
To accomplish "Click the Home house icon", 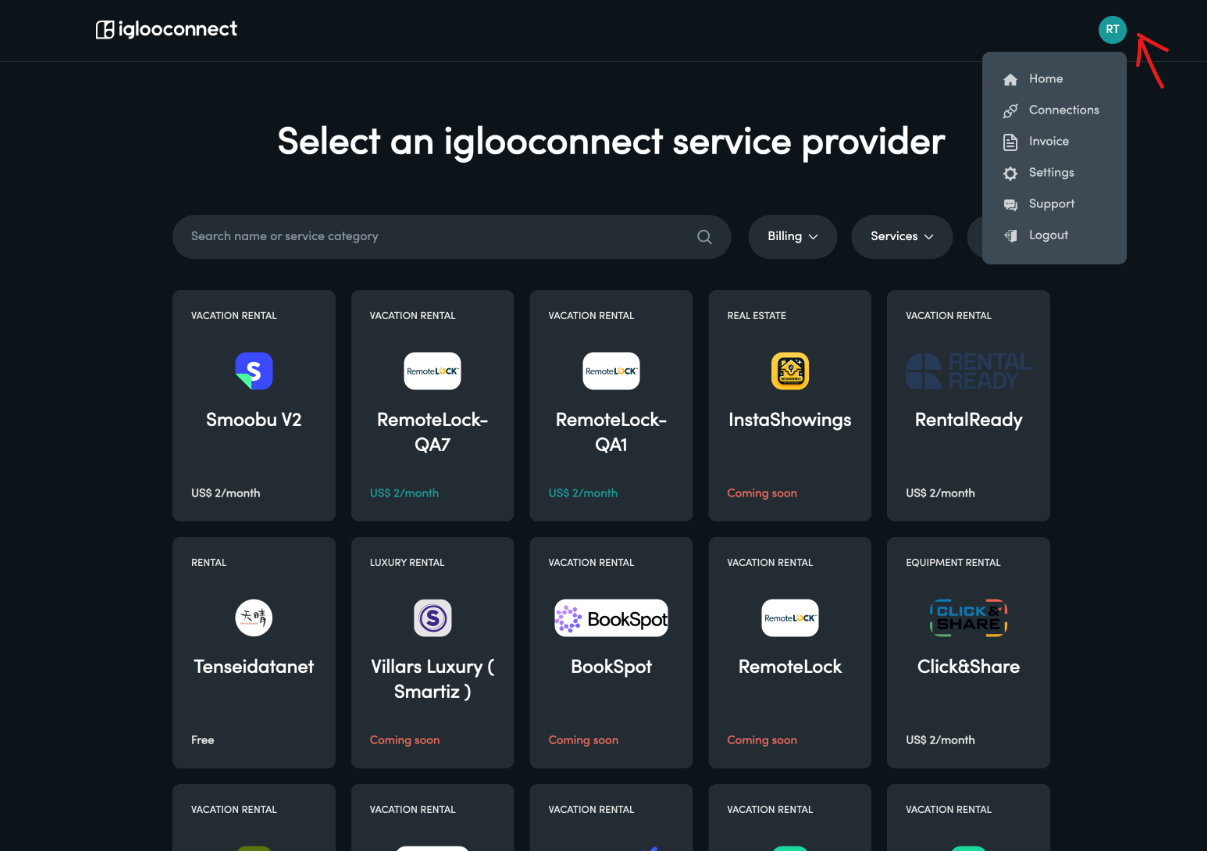I will tap(1010, 79).
